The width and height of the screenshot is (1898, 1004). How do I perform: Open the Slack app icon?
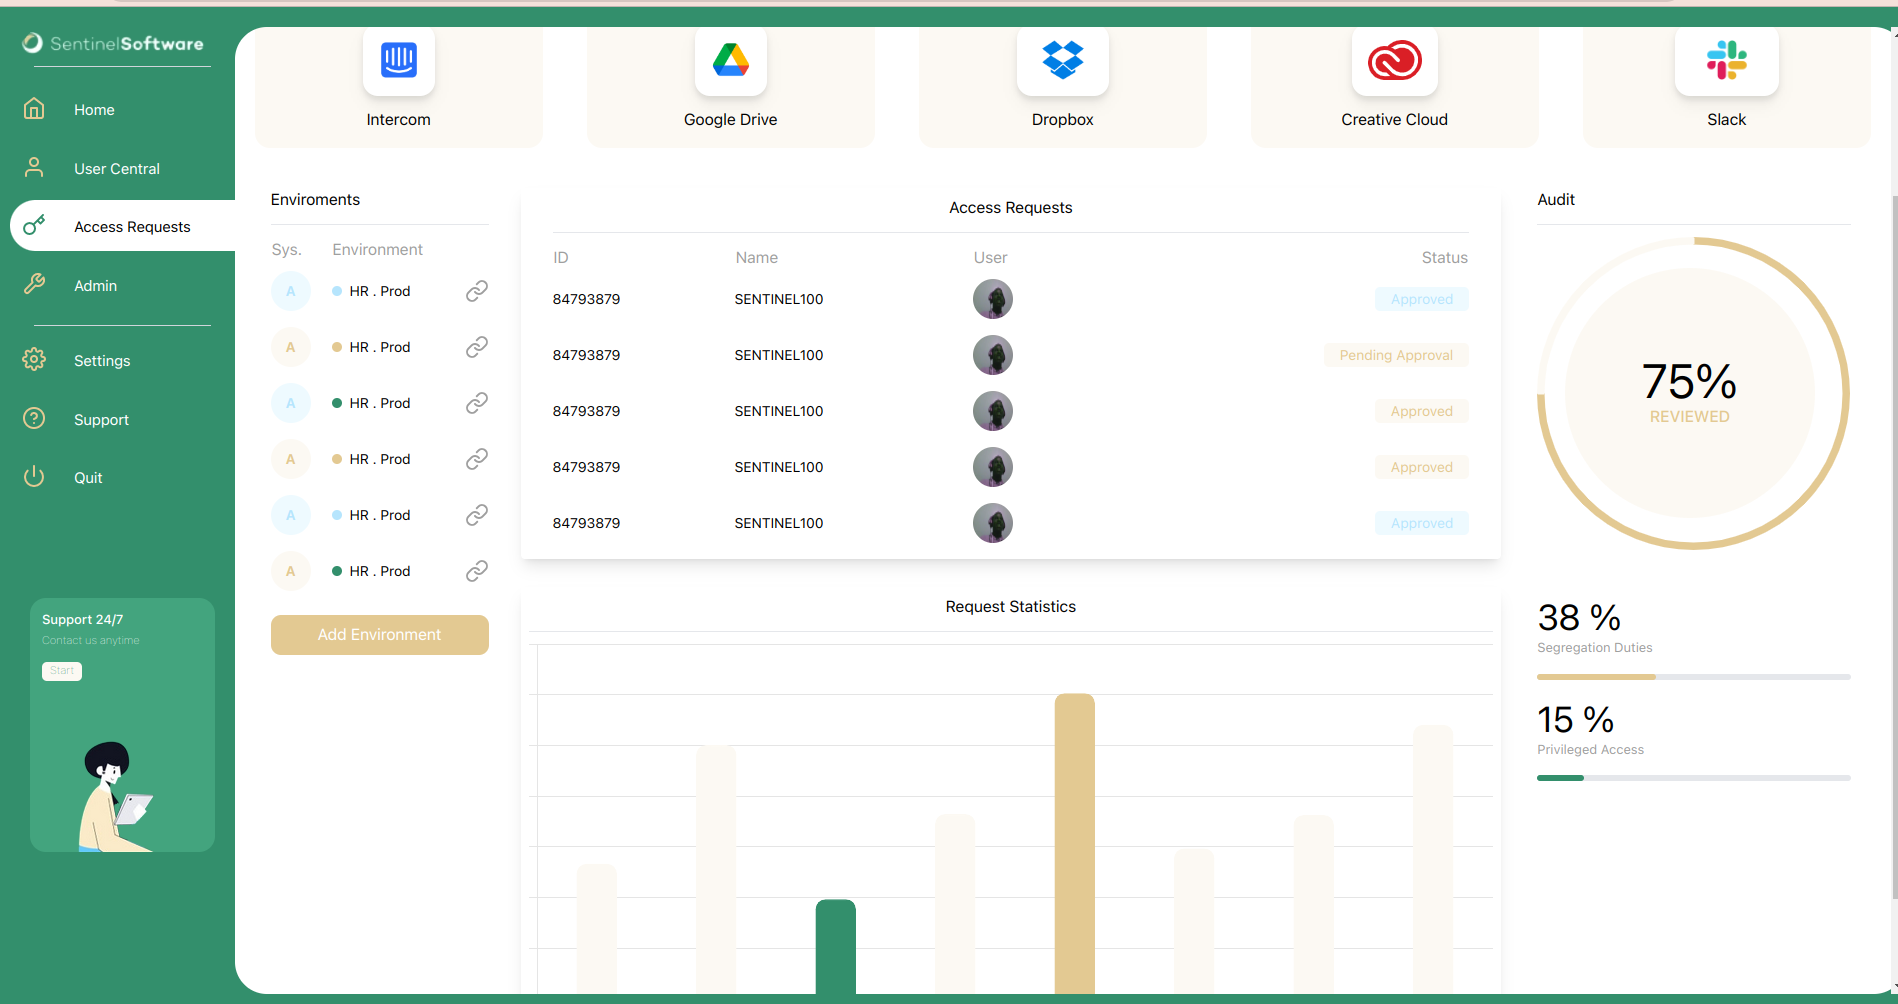click(1727, 60)
